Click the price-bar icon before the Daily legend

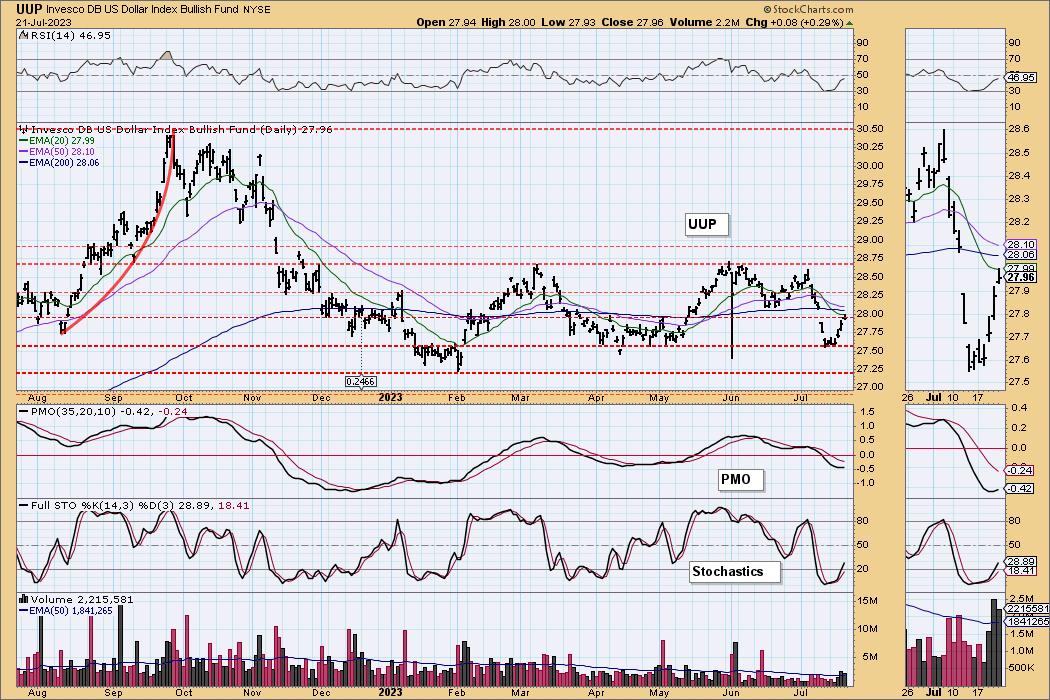(x=23, y=129)
